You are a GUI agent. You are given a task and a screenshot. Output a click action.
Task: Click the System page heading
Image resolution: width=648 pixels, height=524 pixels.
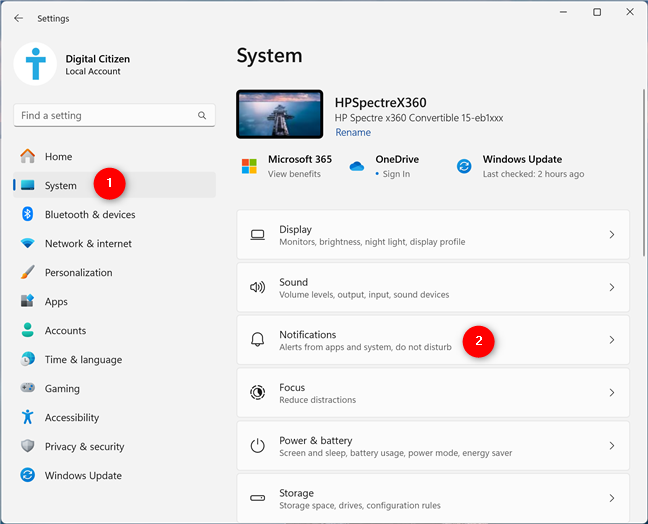269,56
